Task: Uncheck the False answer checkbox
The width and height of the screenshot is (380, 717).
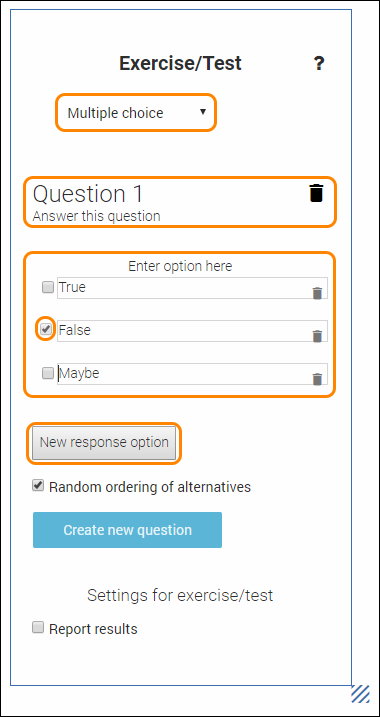Action: point(46,329)
